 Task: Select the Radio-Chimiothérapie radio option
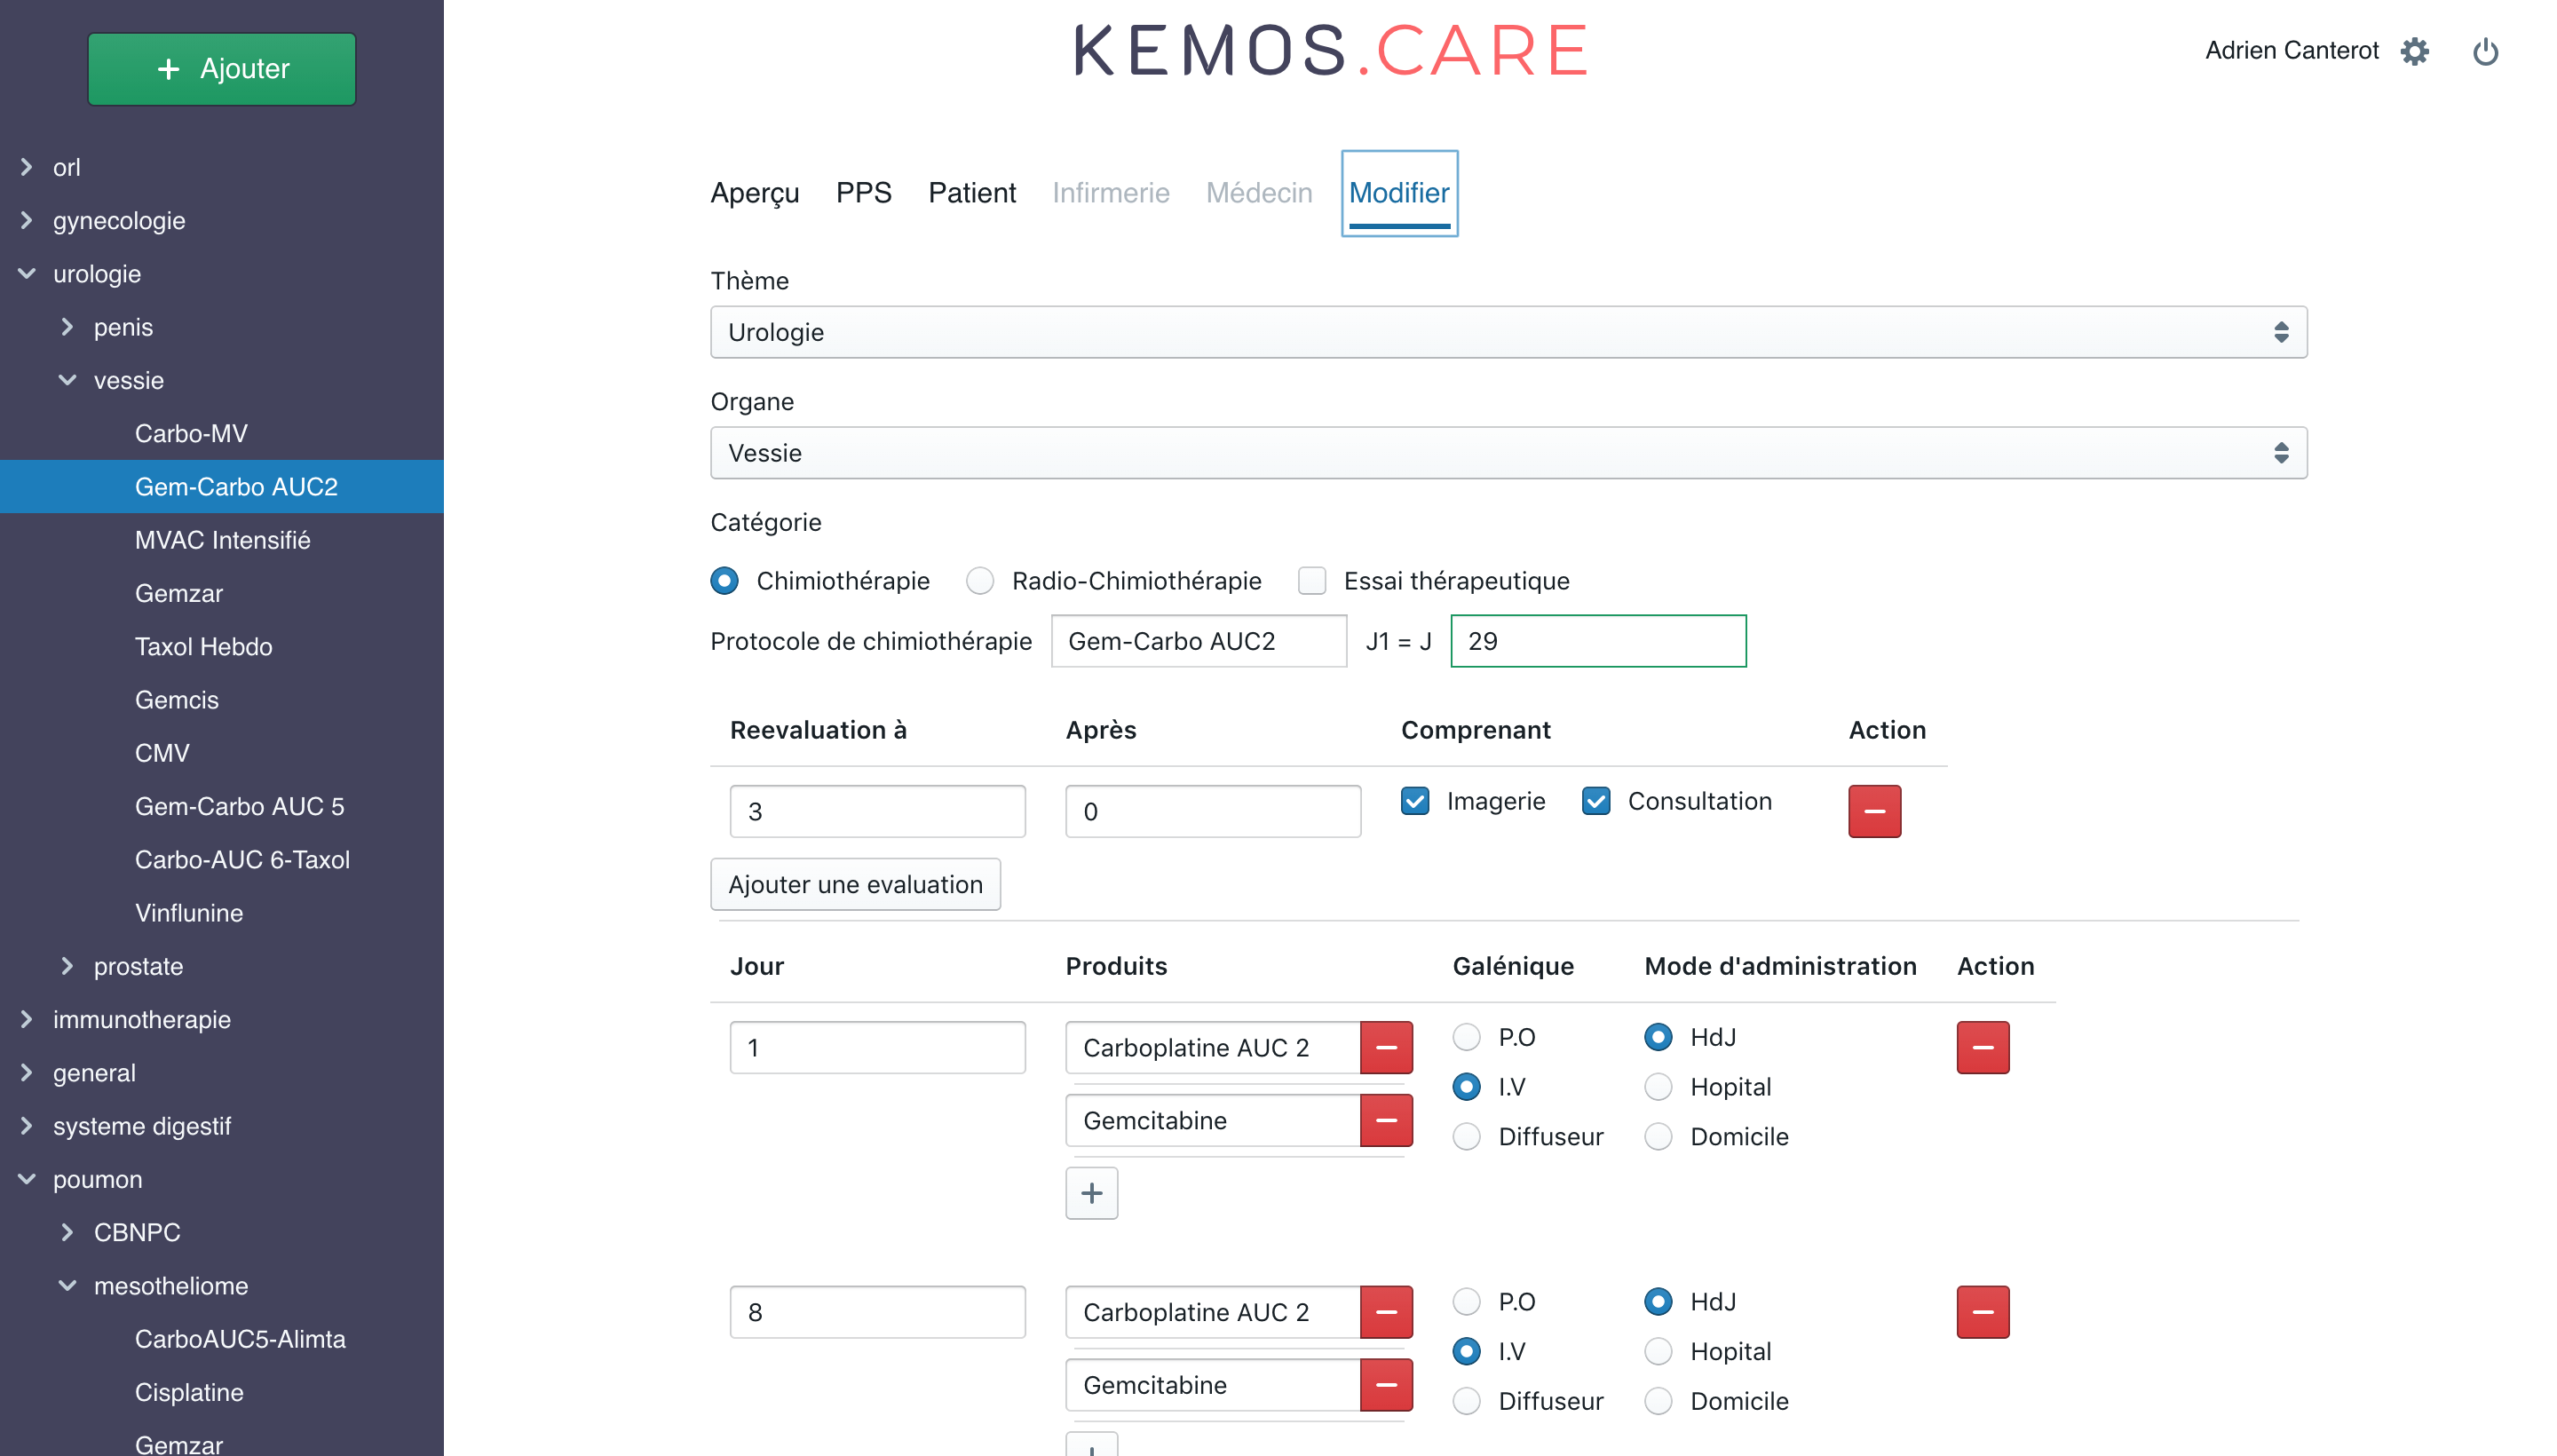pyautogui.click(x=979, y=581)
